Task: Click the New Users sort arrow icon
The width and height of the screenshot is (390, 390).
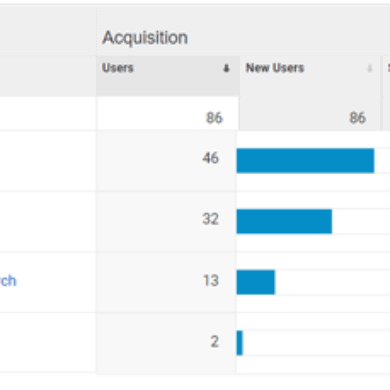Action: coord(369,68)
